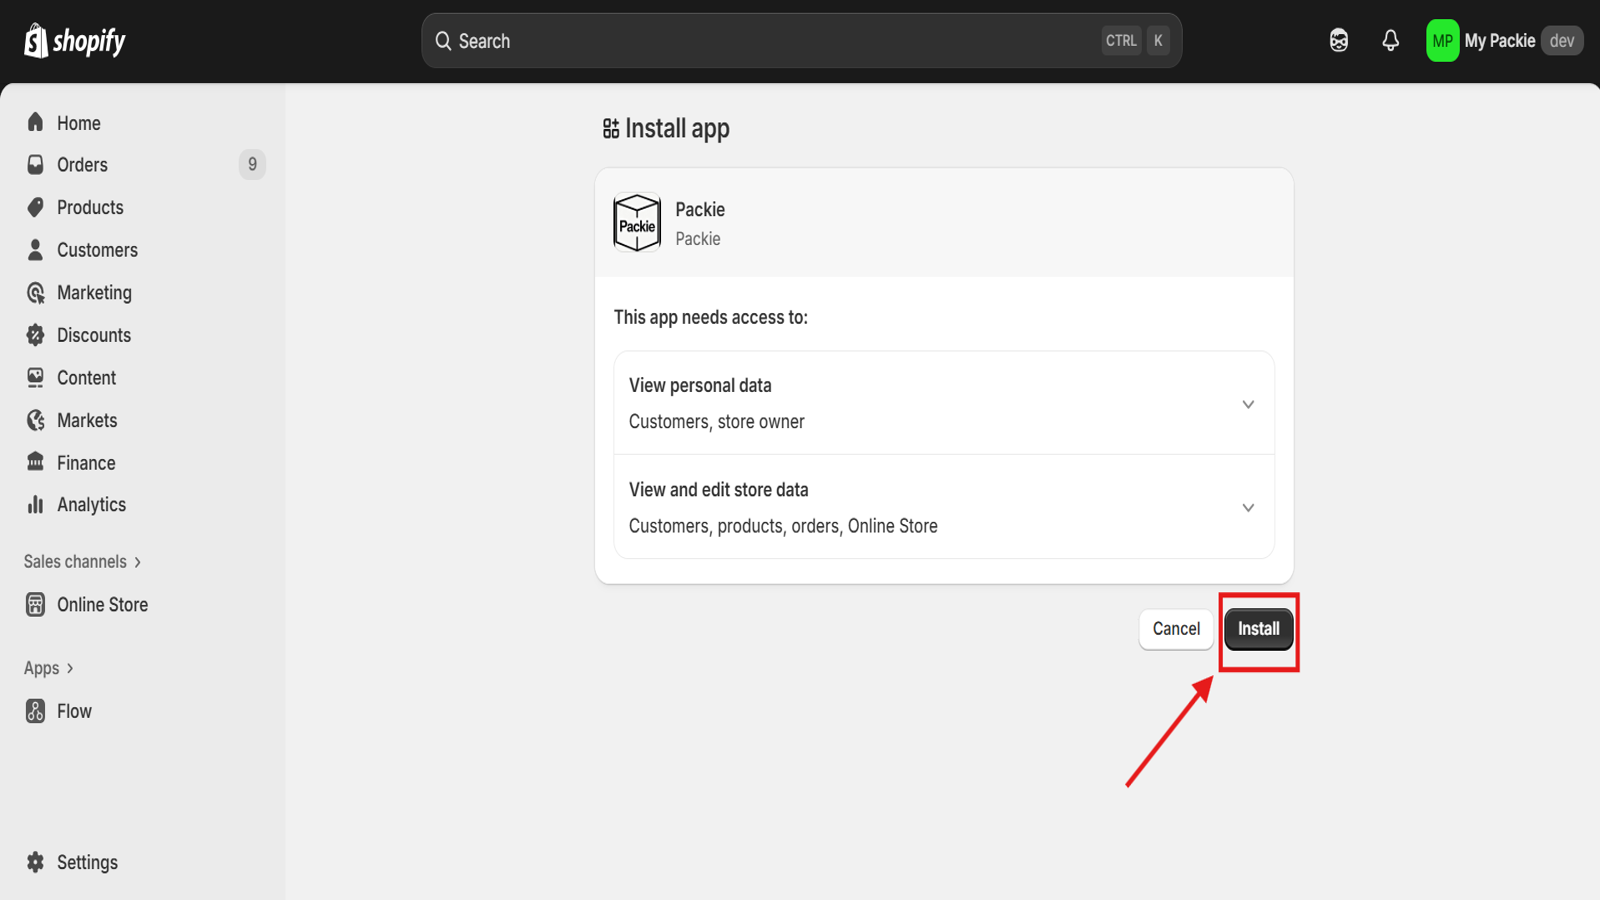Focus the Search input field

[x=801, y=41]
